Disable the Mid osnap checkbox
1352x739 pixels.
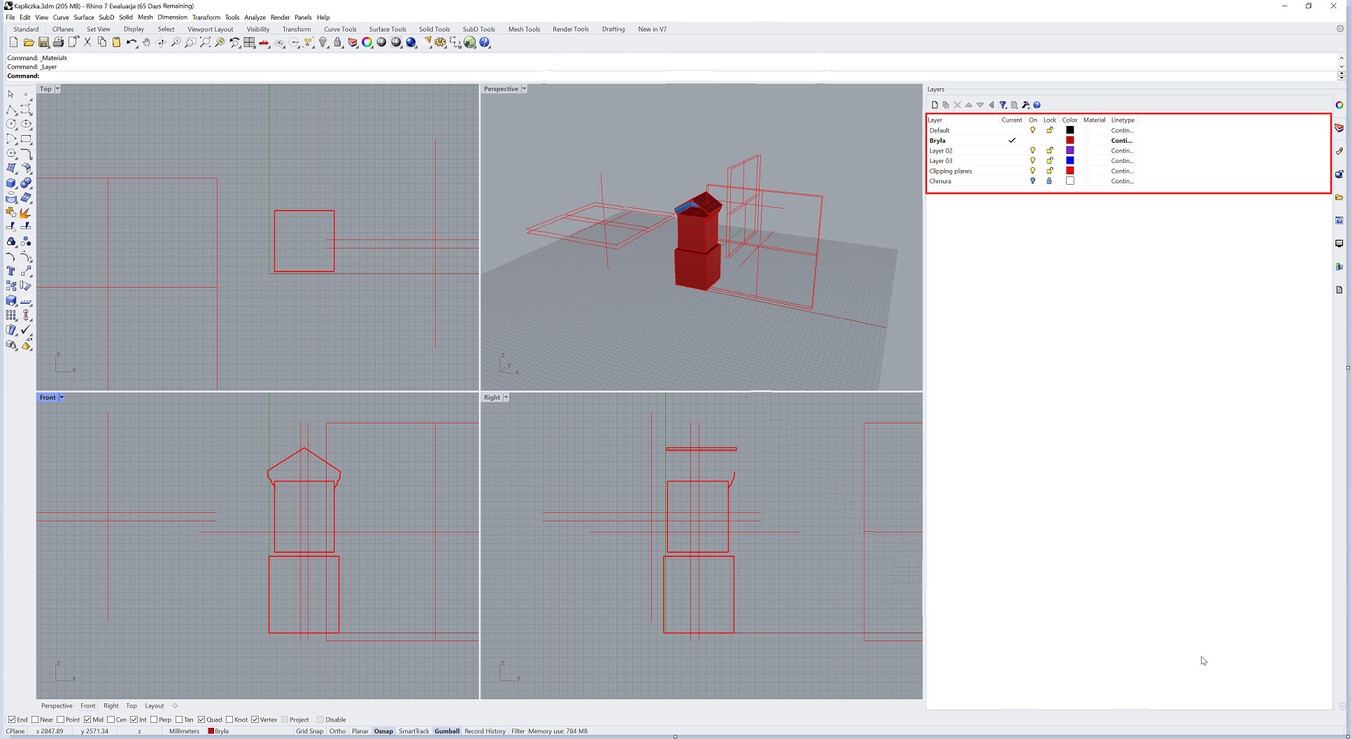point(88,720)
